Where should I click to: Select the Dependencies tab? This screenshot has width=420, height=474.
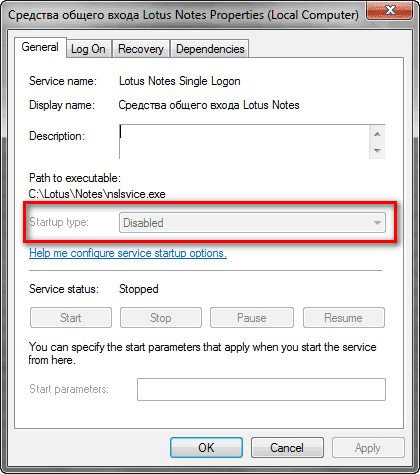tap(210, 49)
